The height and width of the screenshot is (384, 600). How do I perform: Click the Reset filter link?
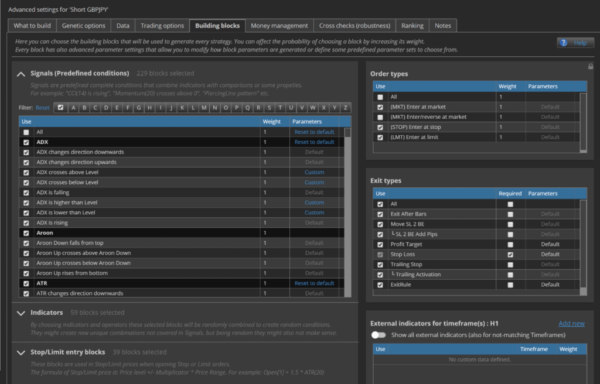[x=43, y=108]
